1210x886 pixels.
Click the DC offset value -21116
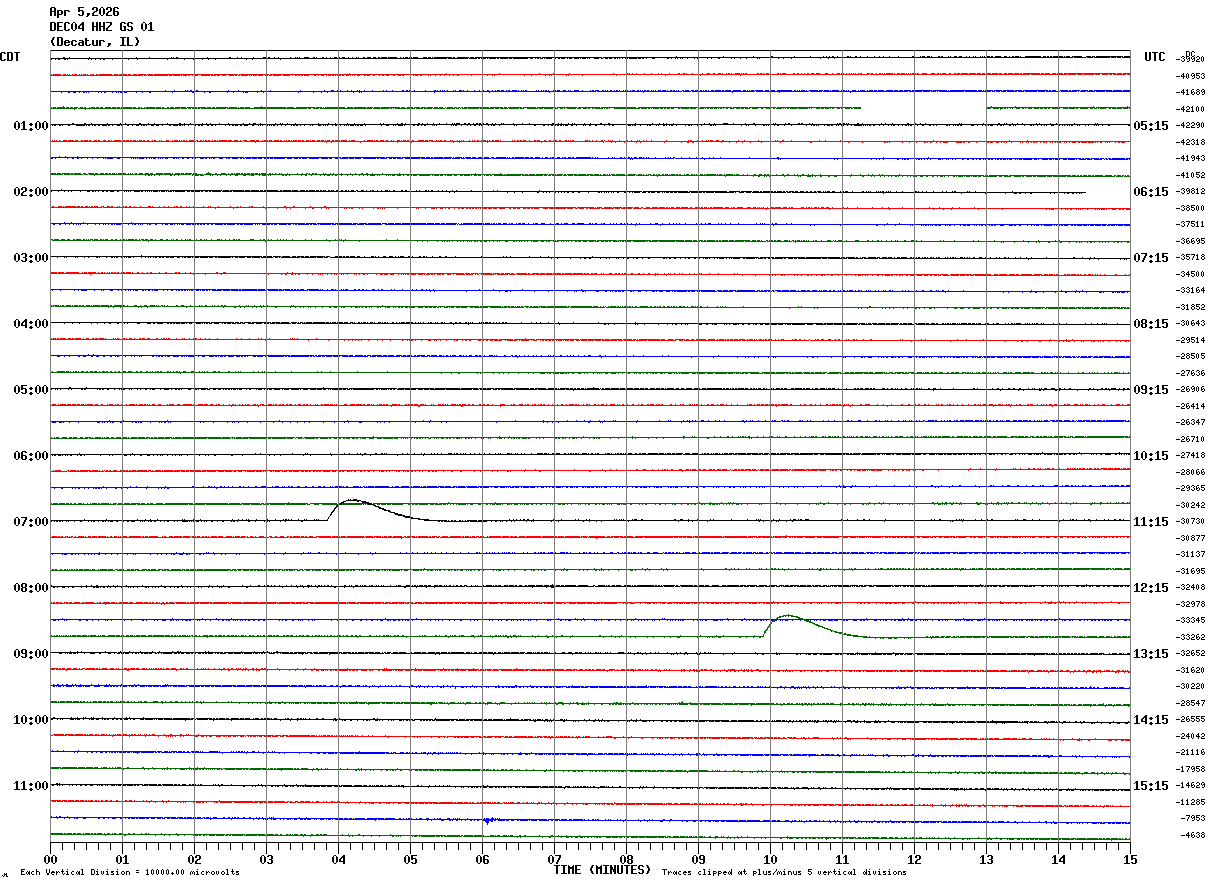click(x=1191, y=752)
